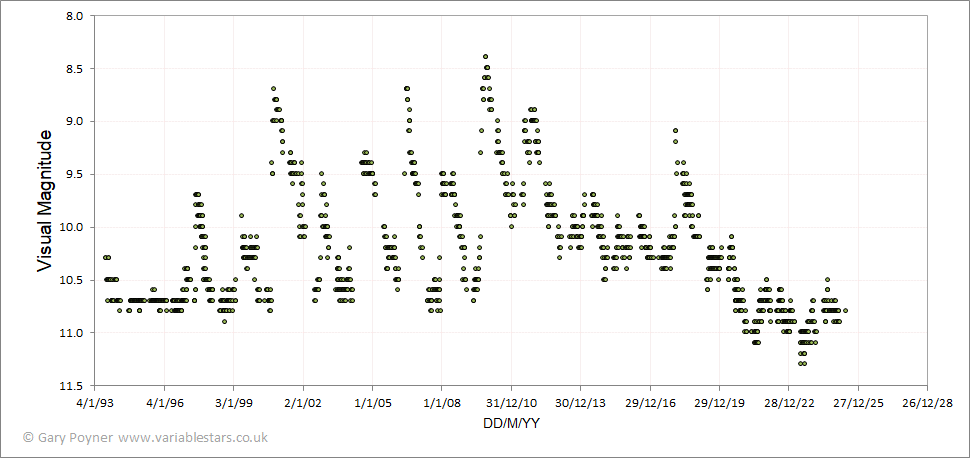Click the 28/12/22 date label
Image resolution: width=970 pixels, height=458 pixels.
tap(788, 404)
